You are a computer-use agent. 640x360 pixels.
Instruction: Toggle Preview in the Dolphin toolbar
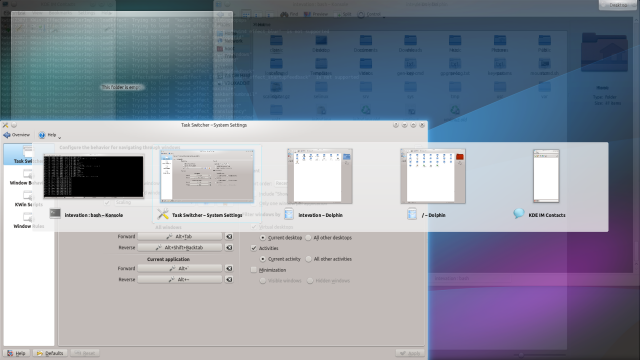(x=316, y=14)
